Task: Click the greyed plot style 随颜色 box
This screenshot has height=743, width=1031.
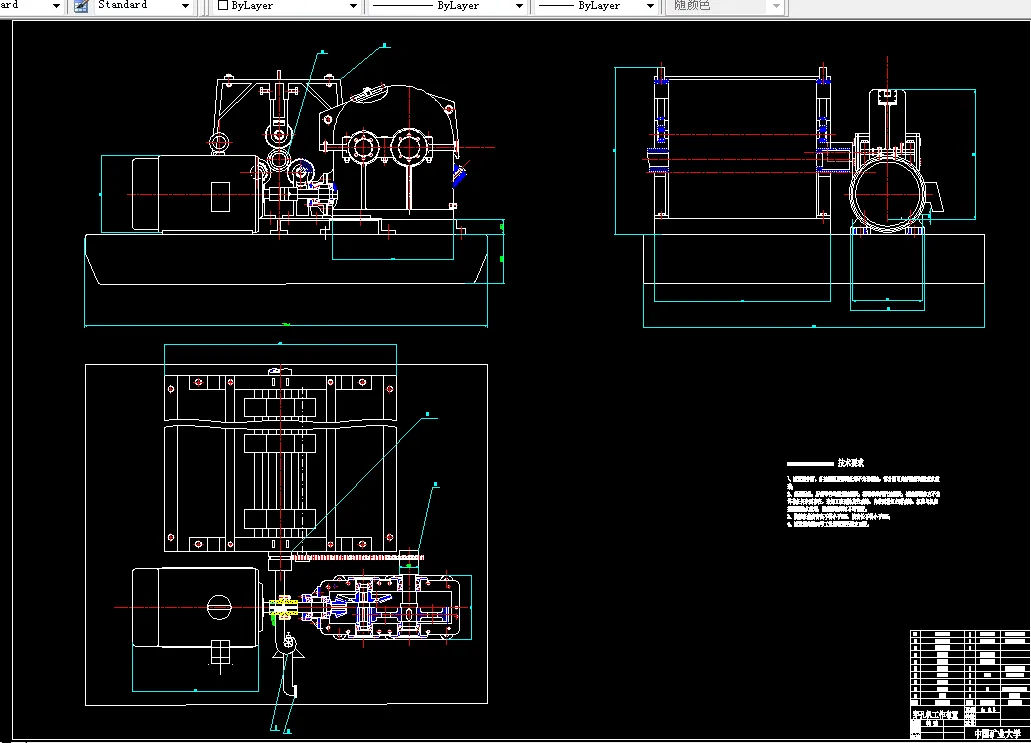Action: (715, 6)
